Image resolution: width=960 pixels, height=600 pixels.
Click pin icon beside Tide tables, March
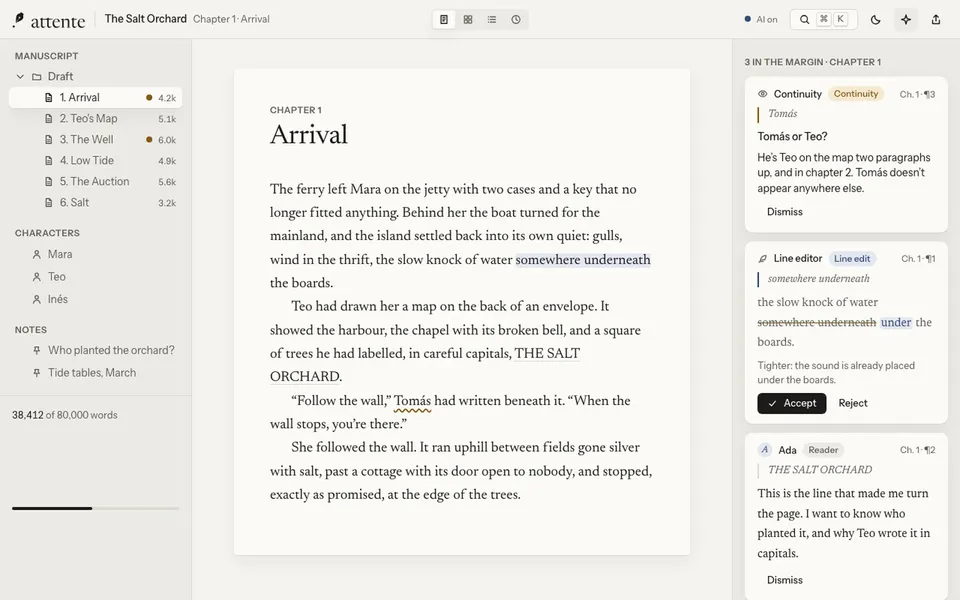coord(37,373)
